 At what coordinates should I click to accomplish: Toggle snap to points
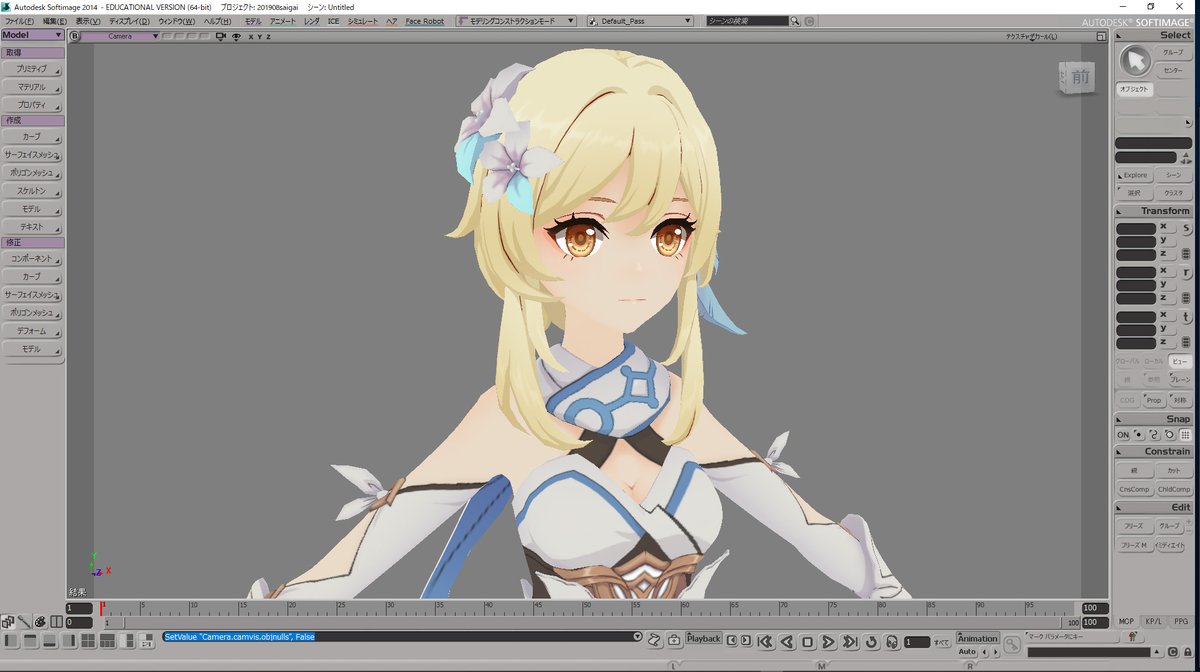pos(1138,435)
